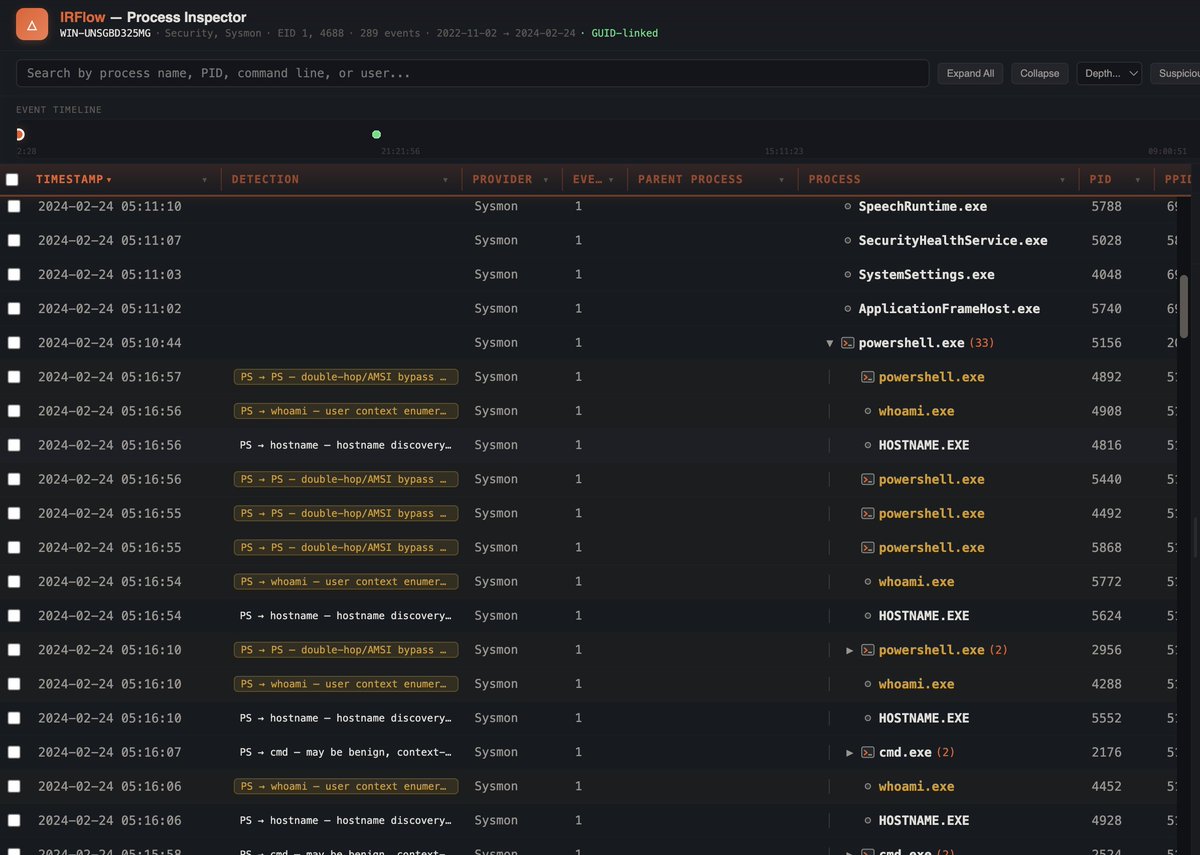Click circle icon of HOSTNAME.EXE PID 4816
Image resolution: width=1200 pixels, height=855 pixels.
point(868,445)
